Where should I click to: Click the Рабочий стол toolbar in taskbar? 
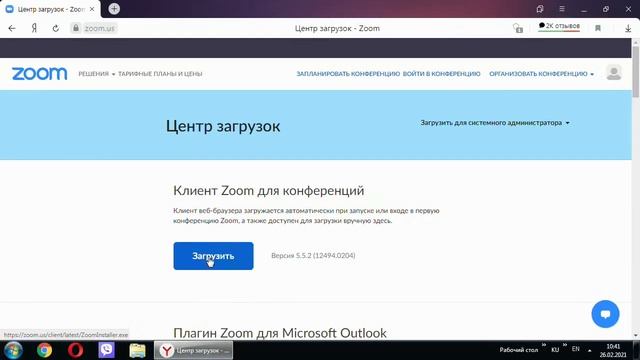tap(518, 350)
